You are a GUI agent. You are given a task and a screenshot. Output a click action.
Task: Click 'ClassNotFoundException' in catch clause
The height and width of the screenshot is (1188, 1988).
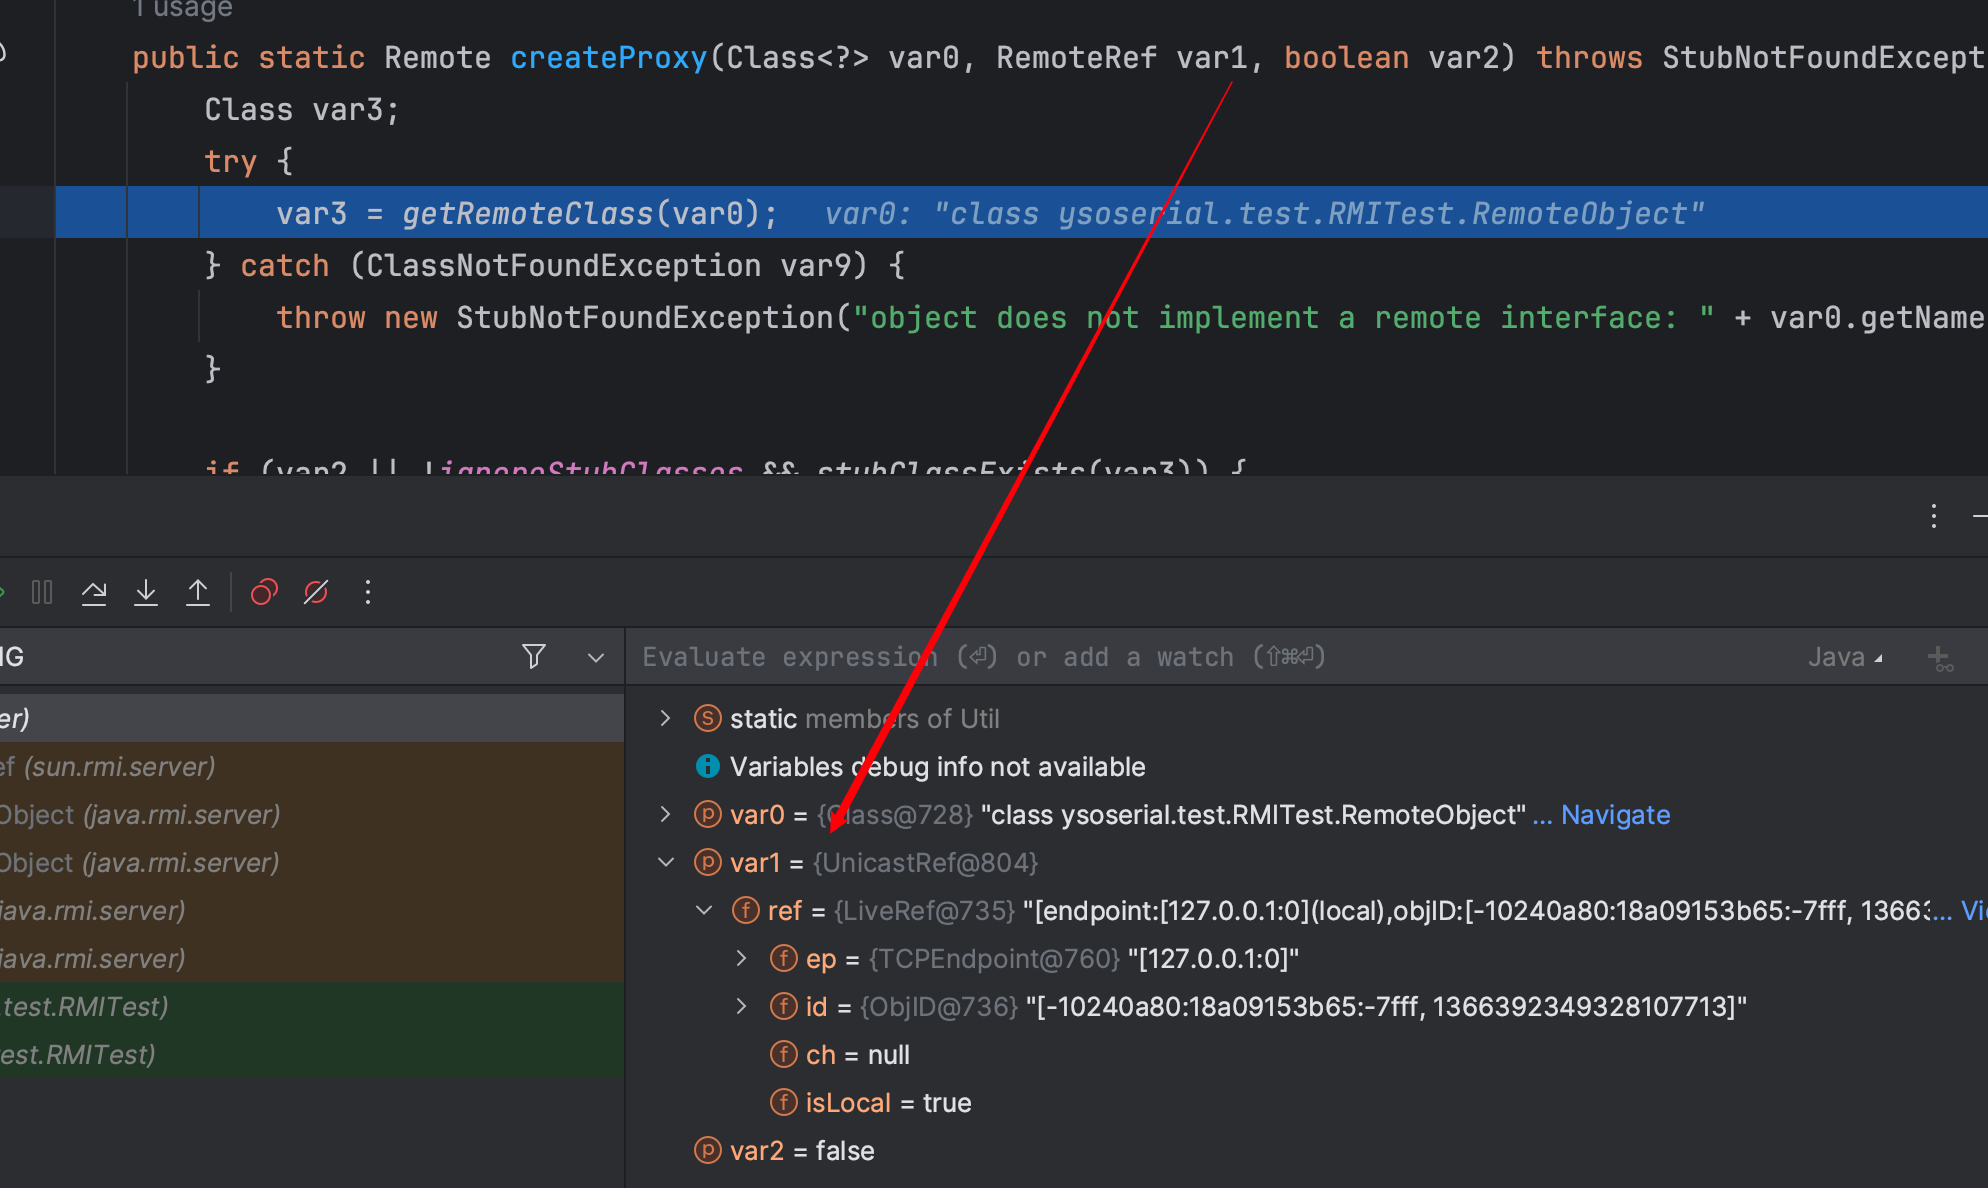[x=563, y=265]
